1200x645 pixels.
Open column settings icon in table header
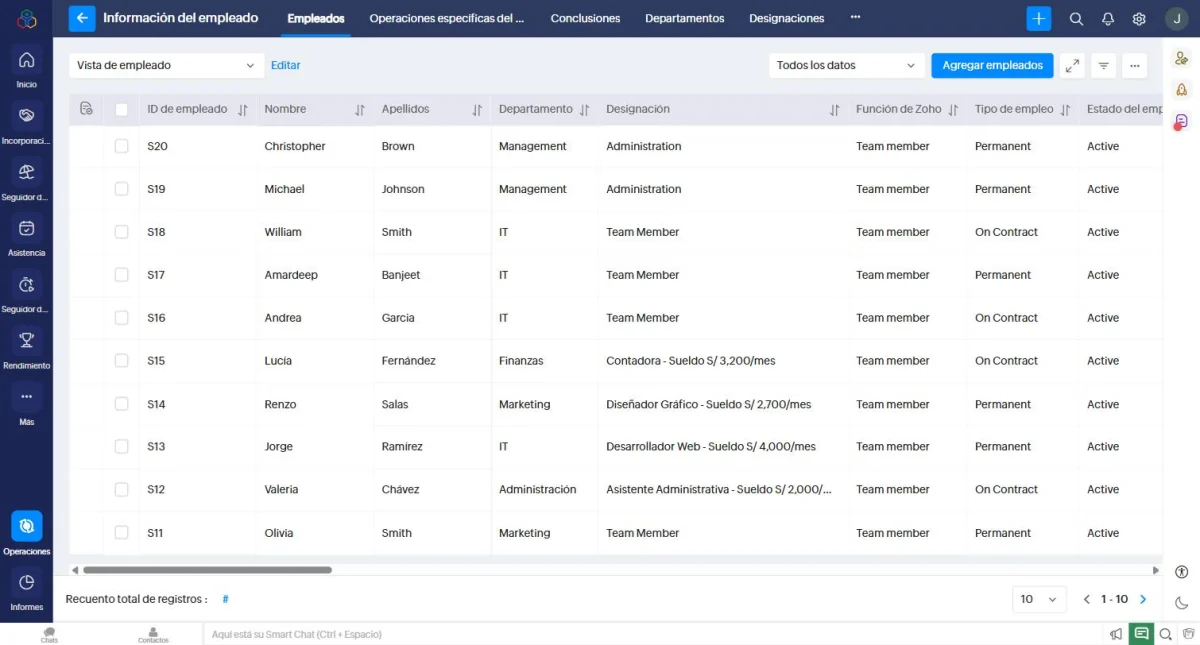(x=86, y=109)
